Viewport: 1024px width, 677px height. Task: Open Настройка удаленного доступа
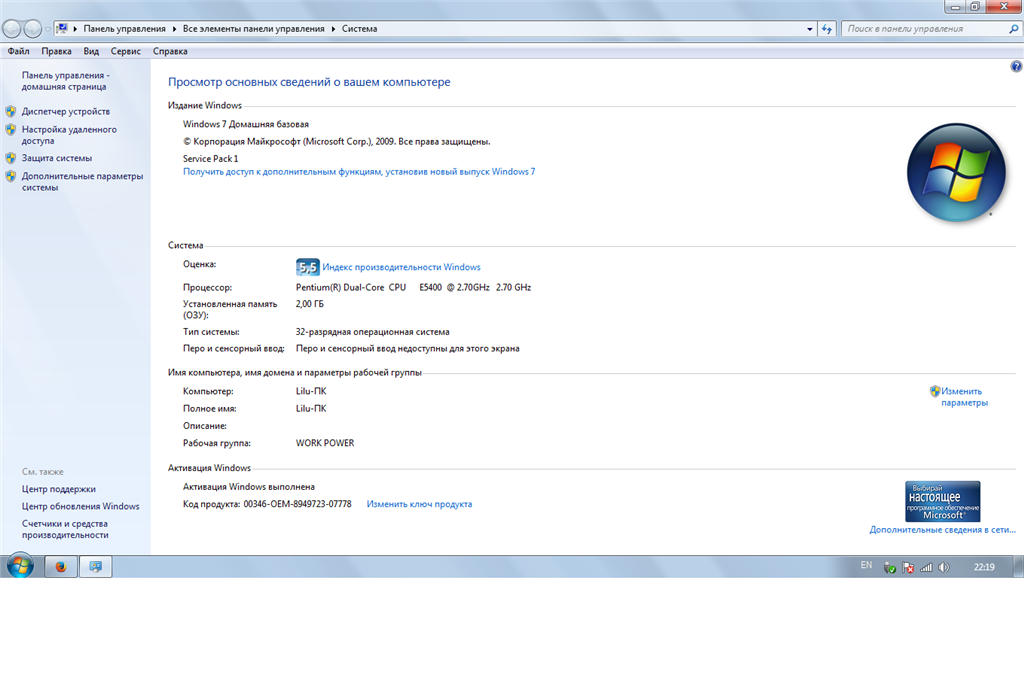click(x=69, y=135)
